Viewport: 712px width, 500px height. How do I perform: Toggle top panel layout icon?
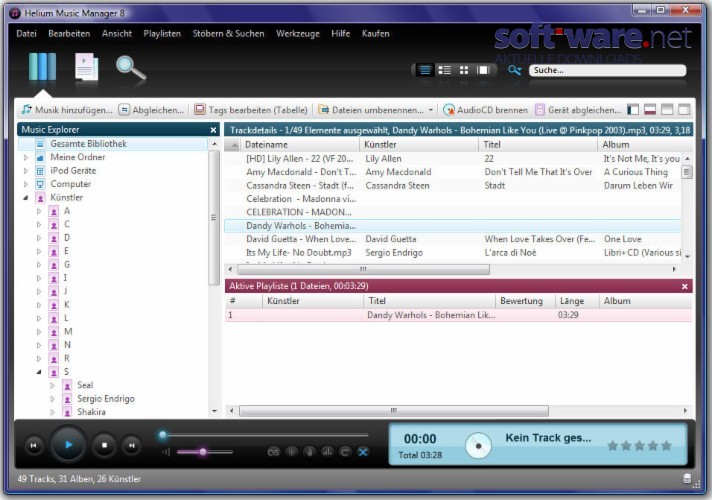click(x=667, y=109)
